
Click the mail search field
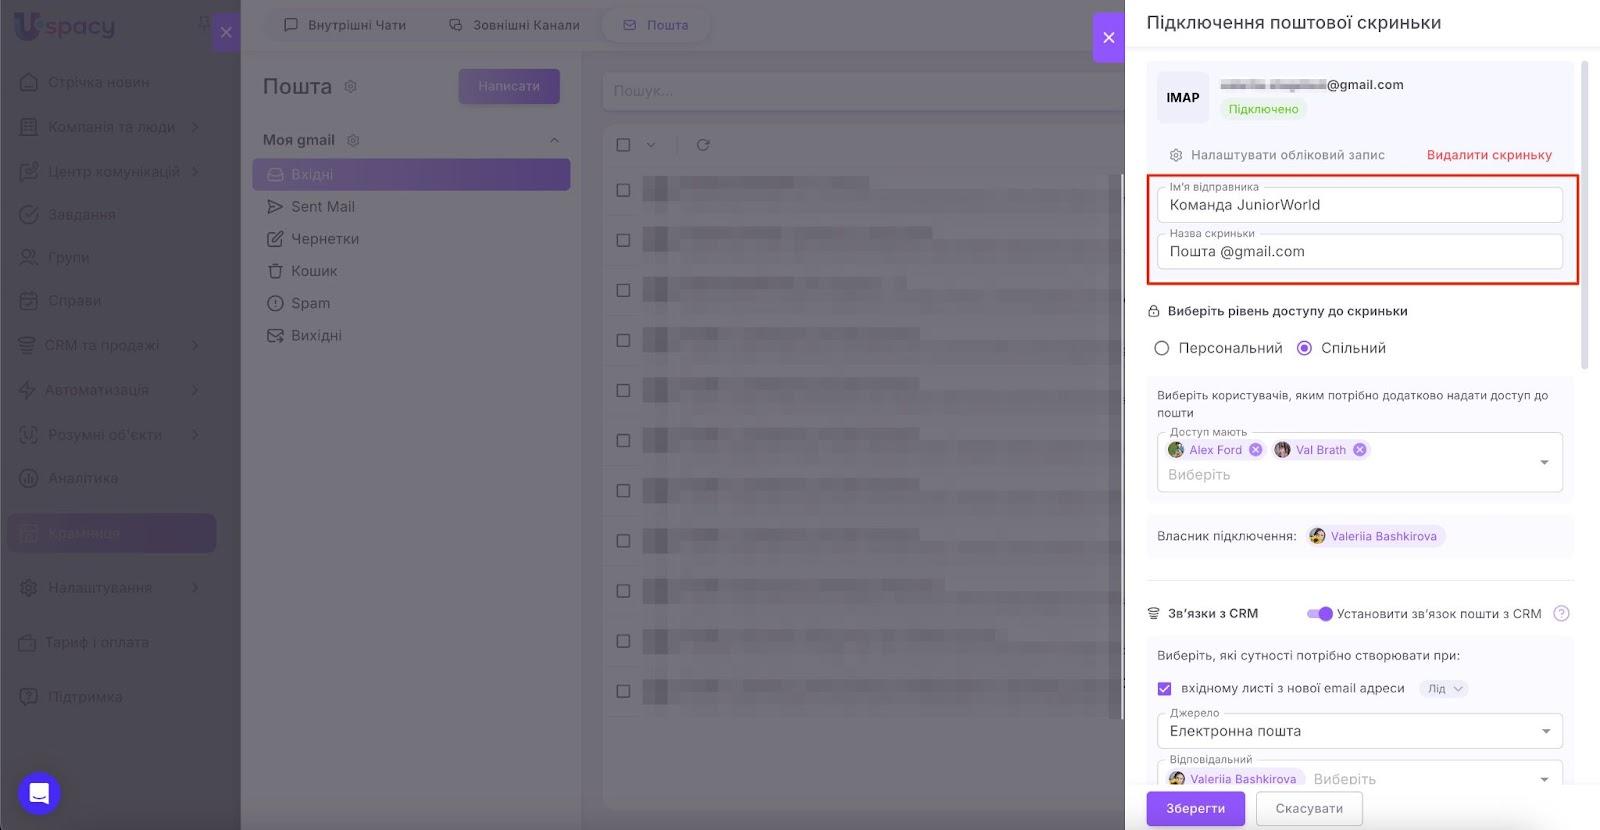click(x=863, y=90)
